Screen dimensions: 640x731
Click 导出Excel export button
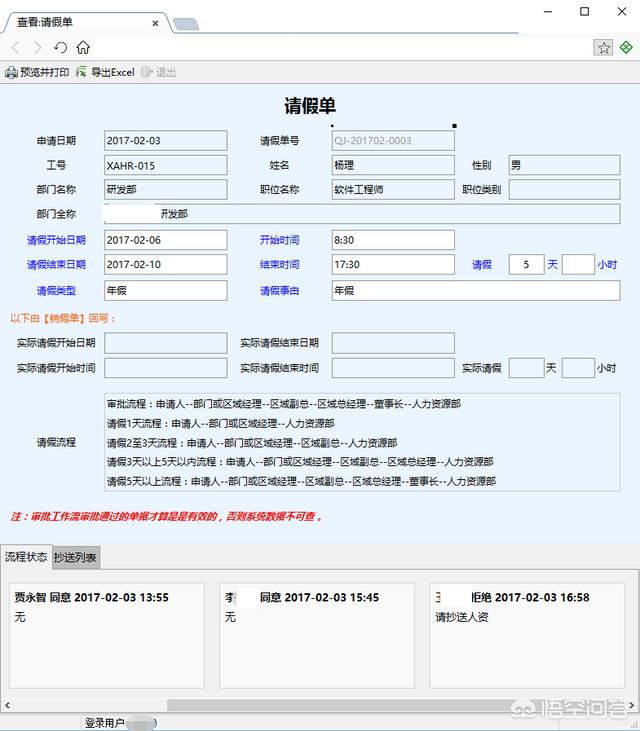click(105, 72)
